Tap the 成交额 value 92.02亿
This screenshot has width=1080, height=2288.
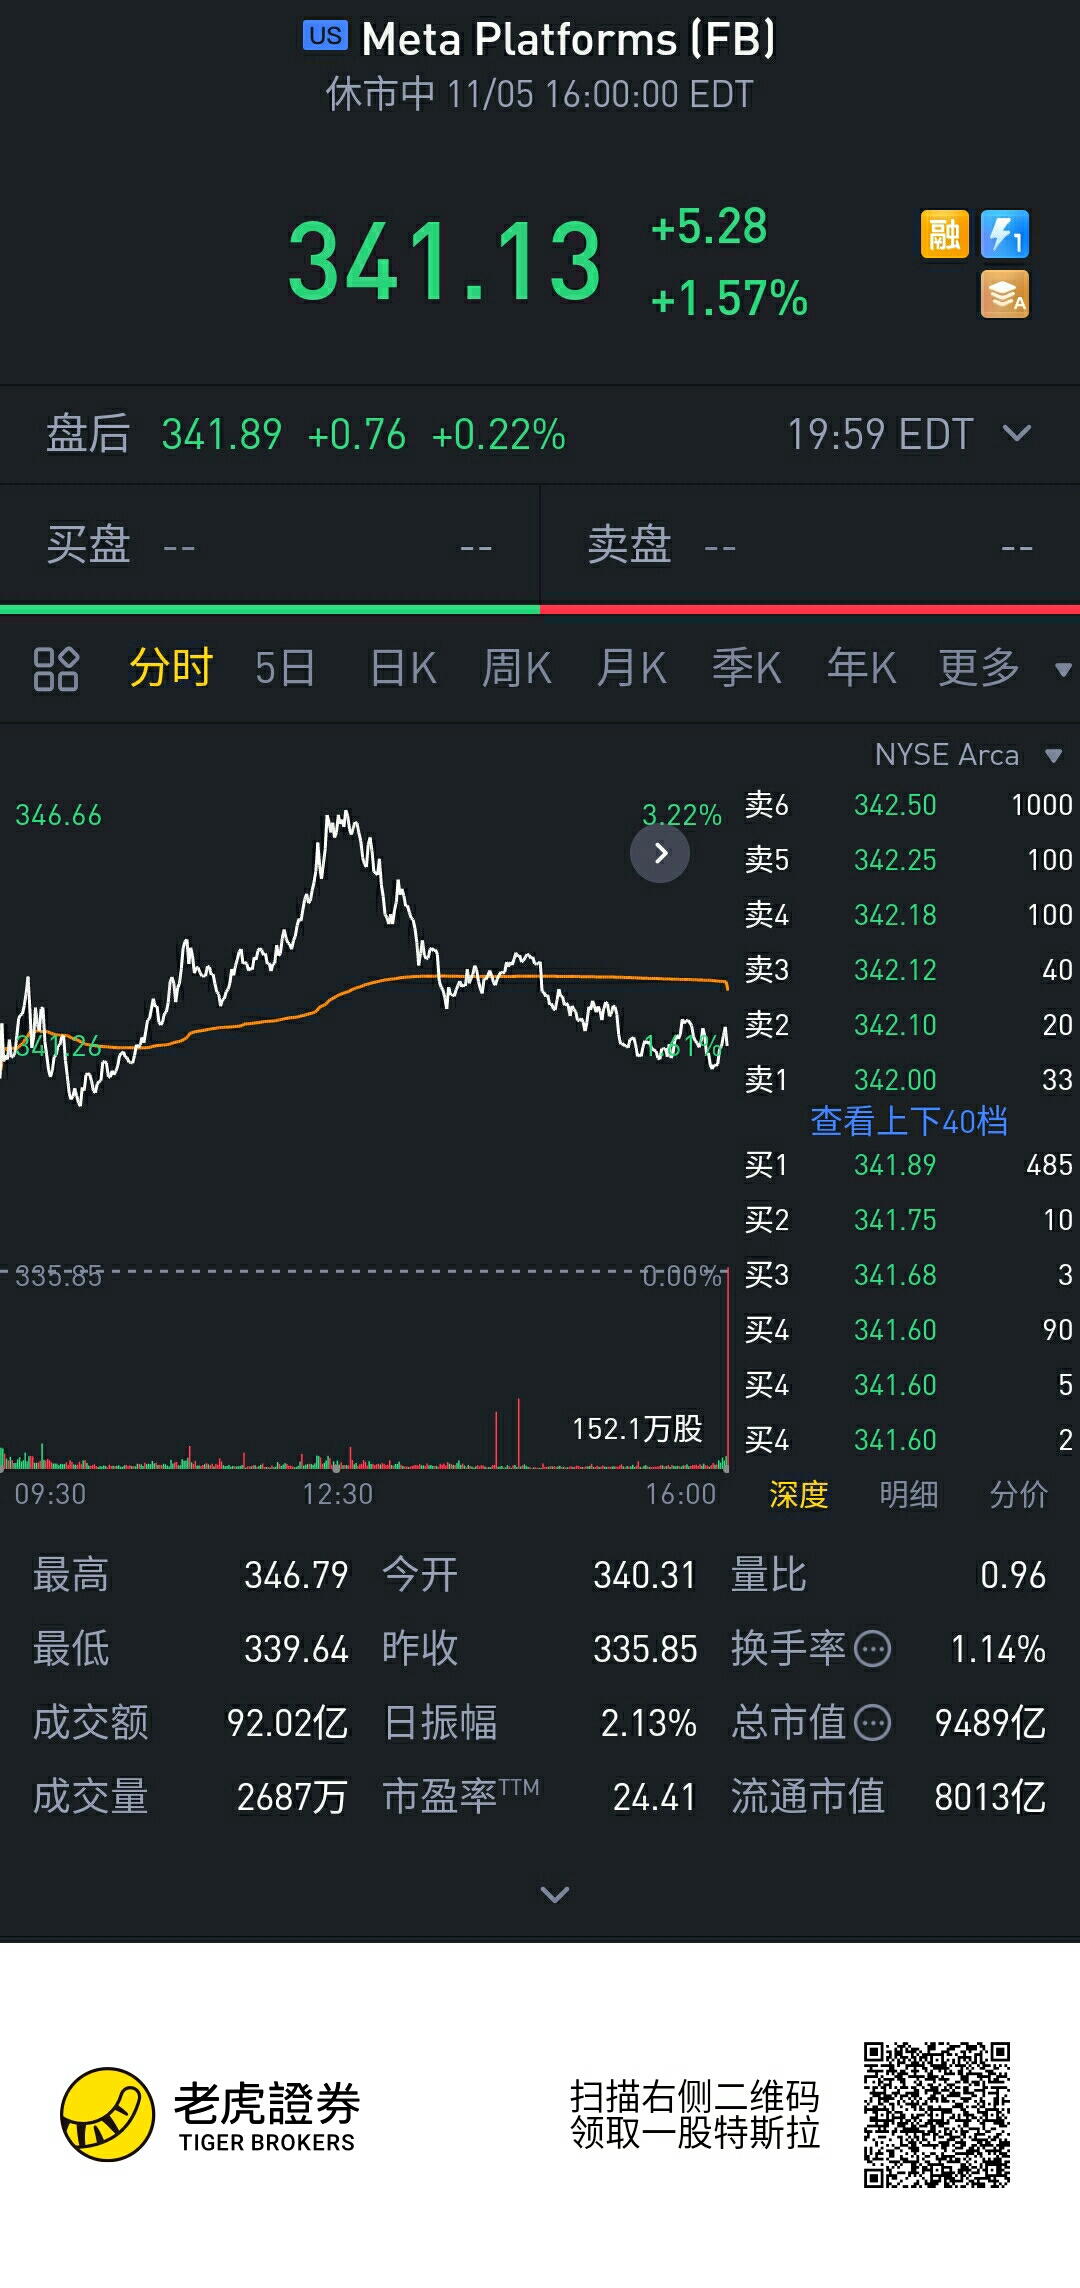tap(287, 1723)
